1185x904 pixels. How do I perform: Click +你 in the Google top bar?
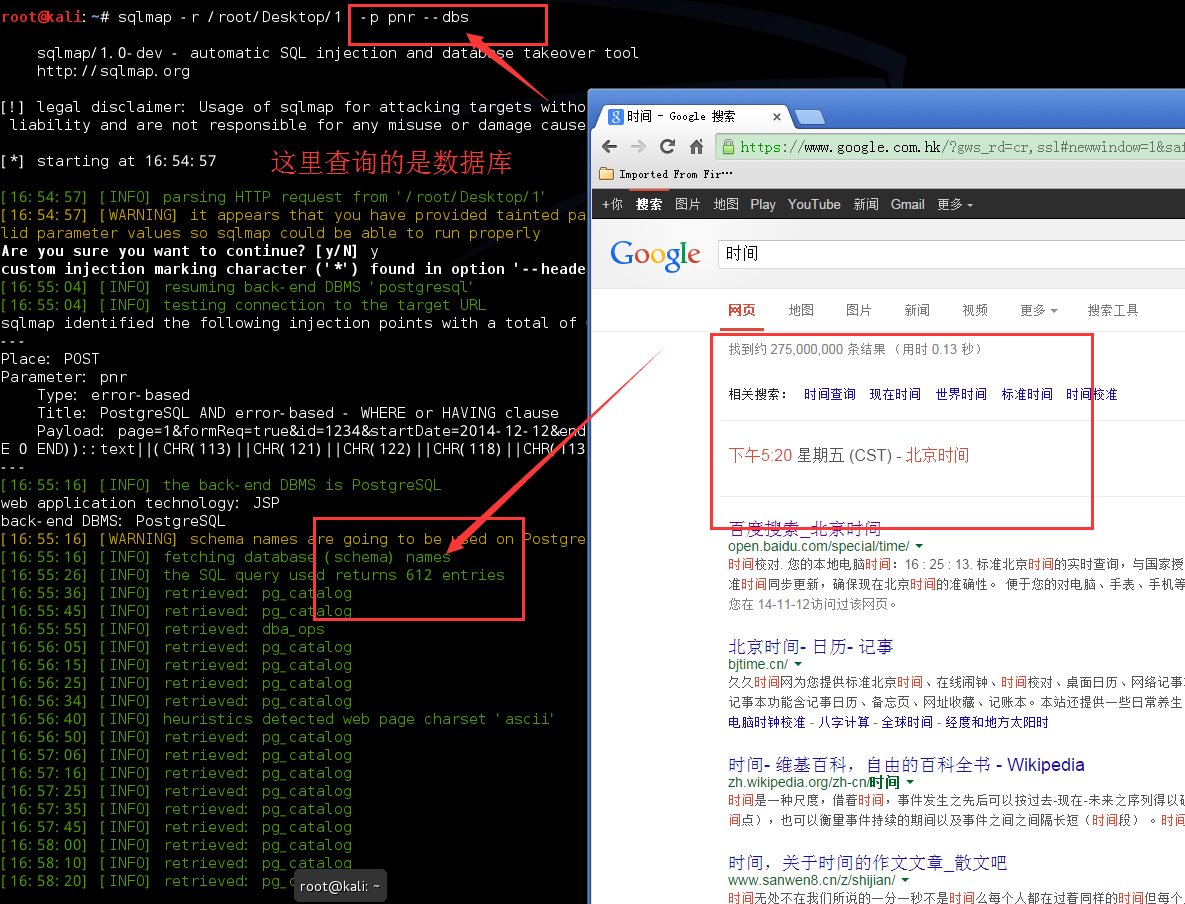click(612, 204)
